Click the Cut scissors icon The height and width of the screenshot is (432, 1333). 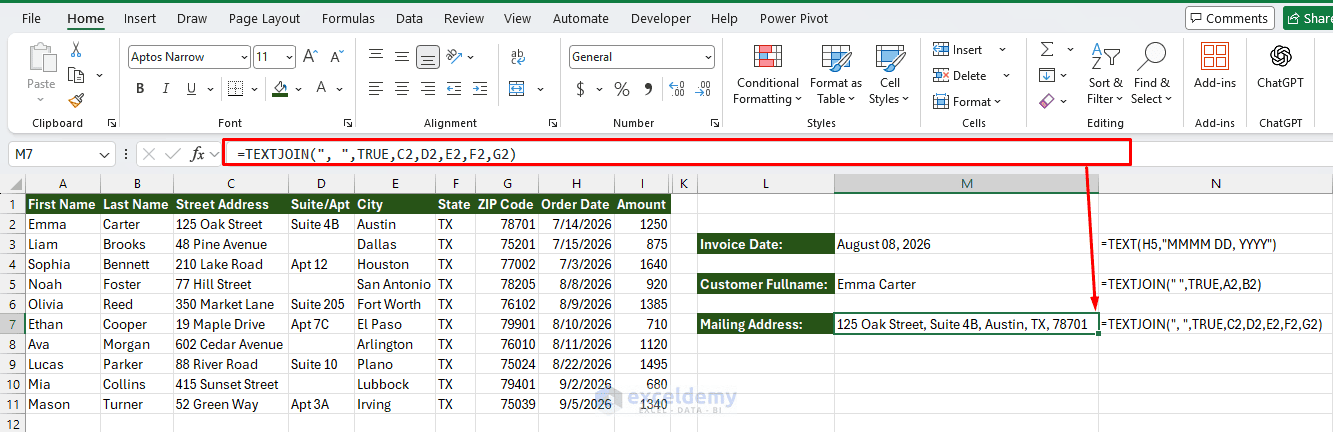click(x=76, y=50)
